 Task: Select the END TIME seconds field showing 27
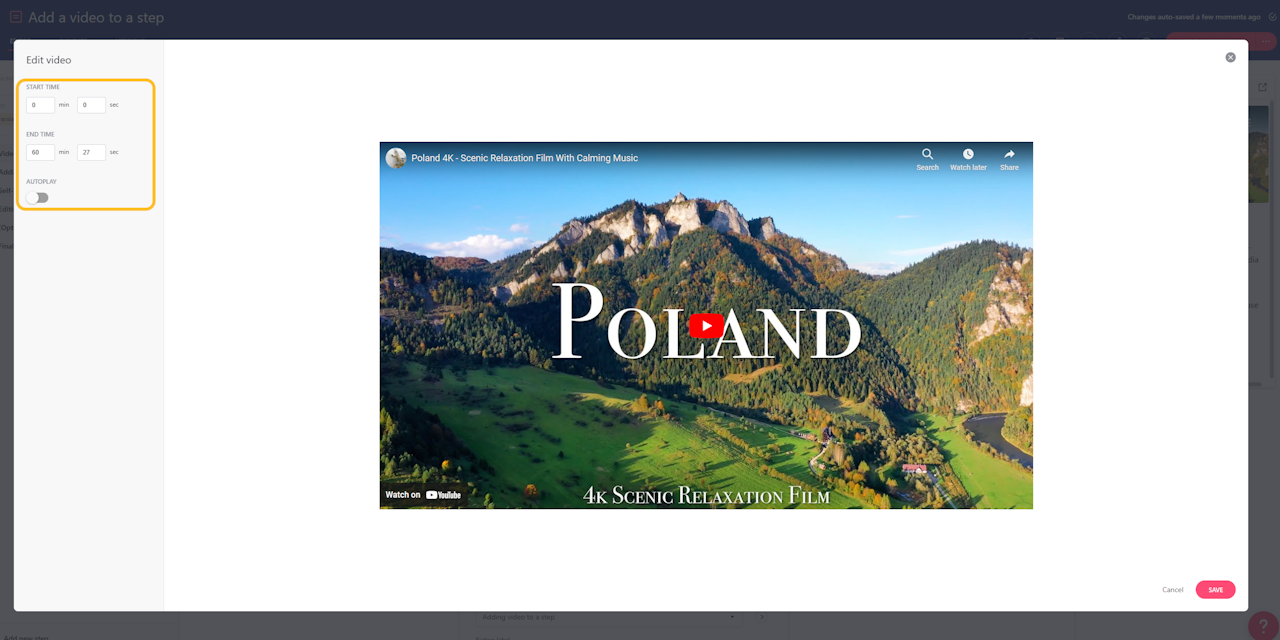coord(91,152)
